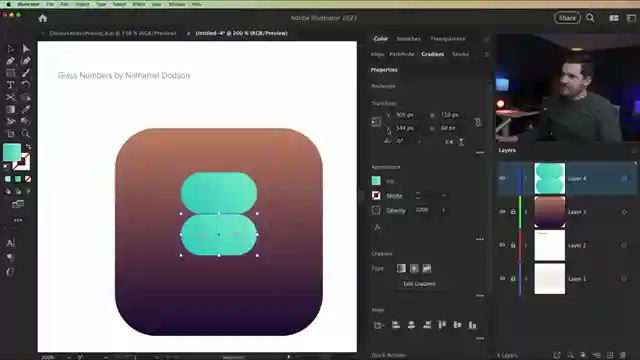
Task: Click Edit Gradient button
Action: tap(419, 284)
